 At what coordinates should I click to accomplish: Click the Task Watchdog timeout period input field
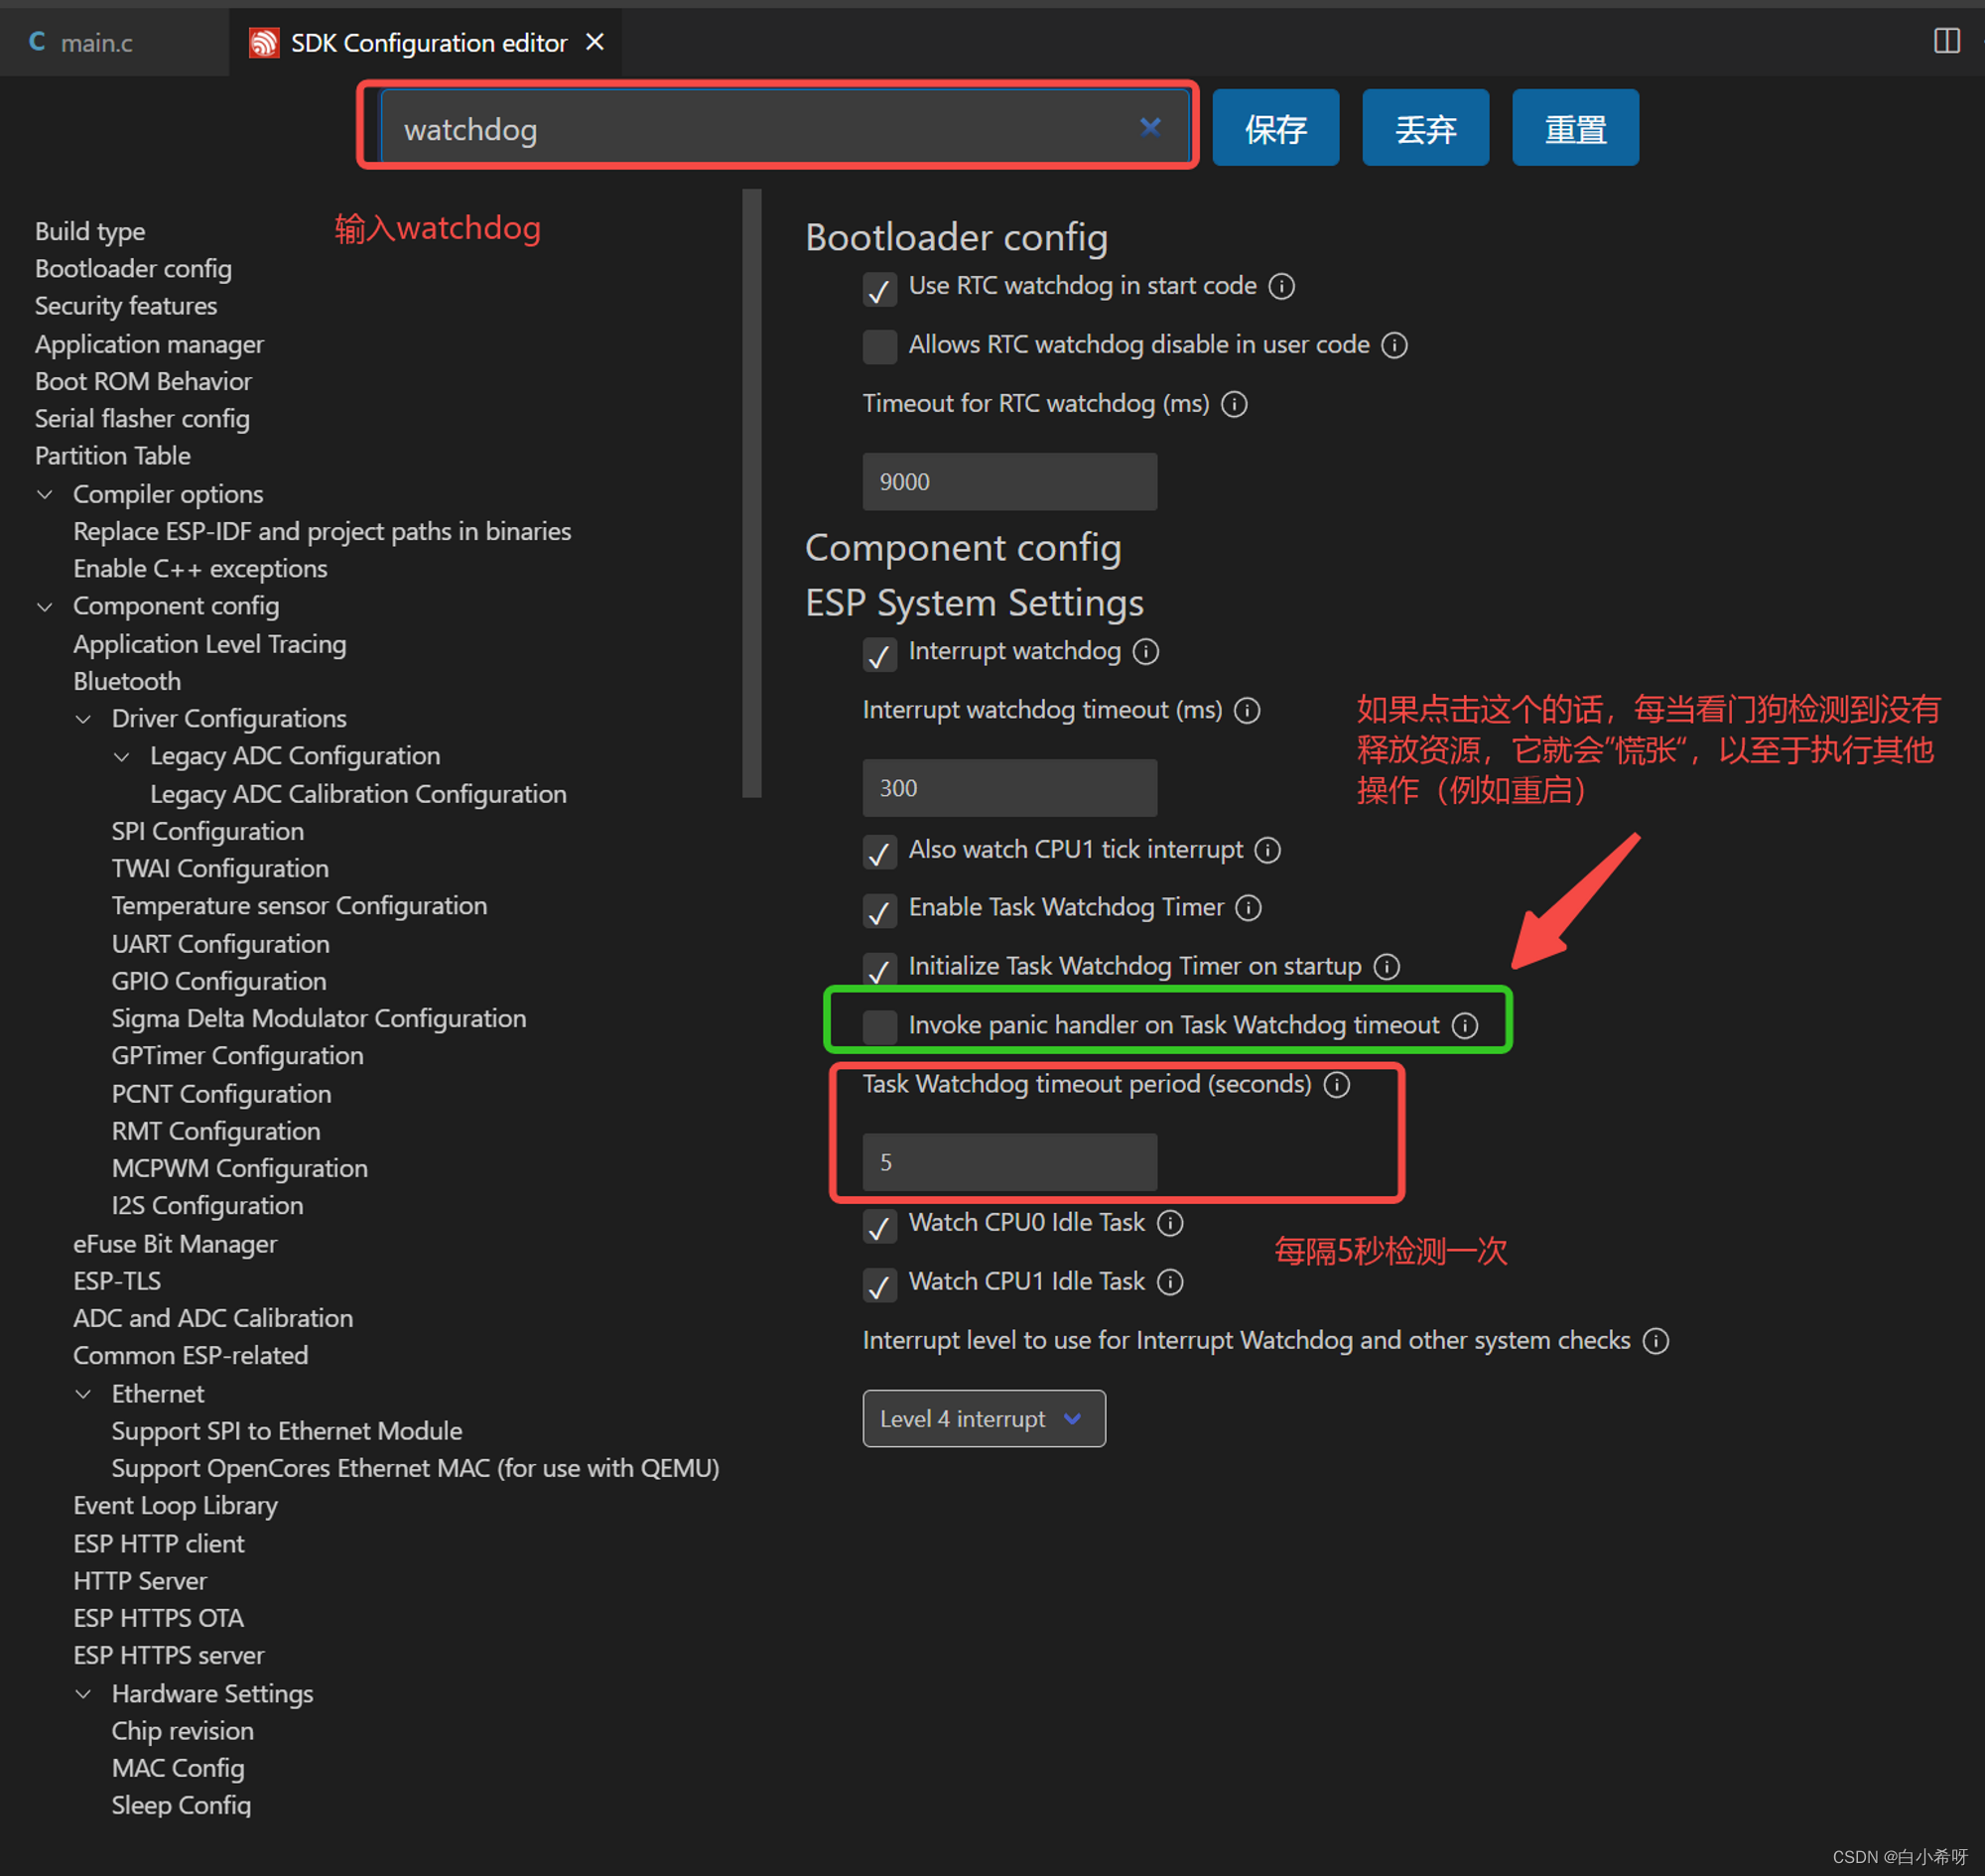point(1009,1162)
